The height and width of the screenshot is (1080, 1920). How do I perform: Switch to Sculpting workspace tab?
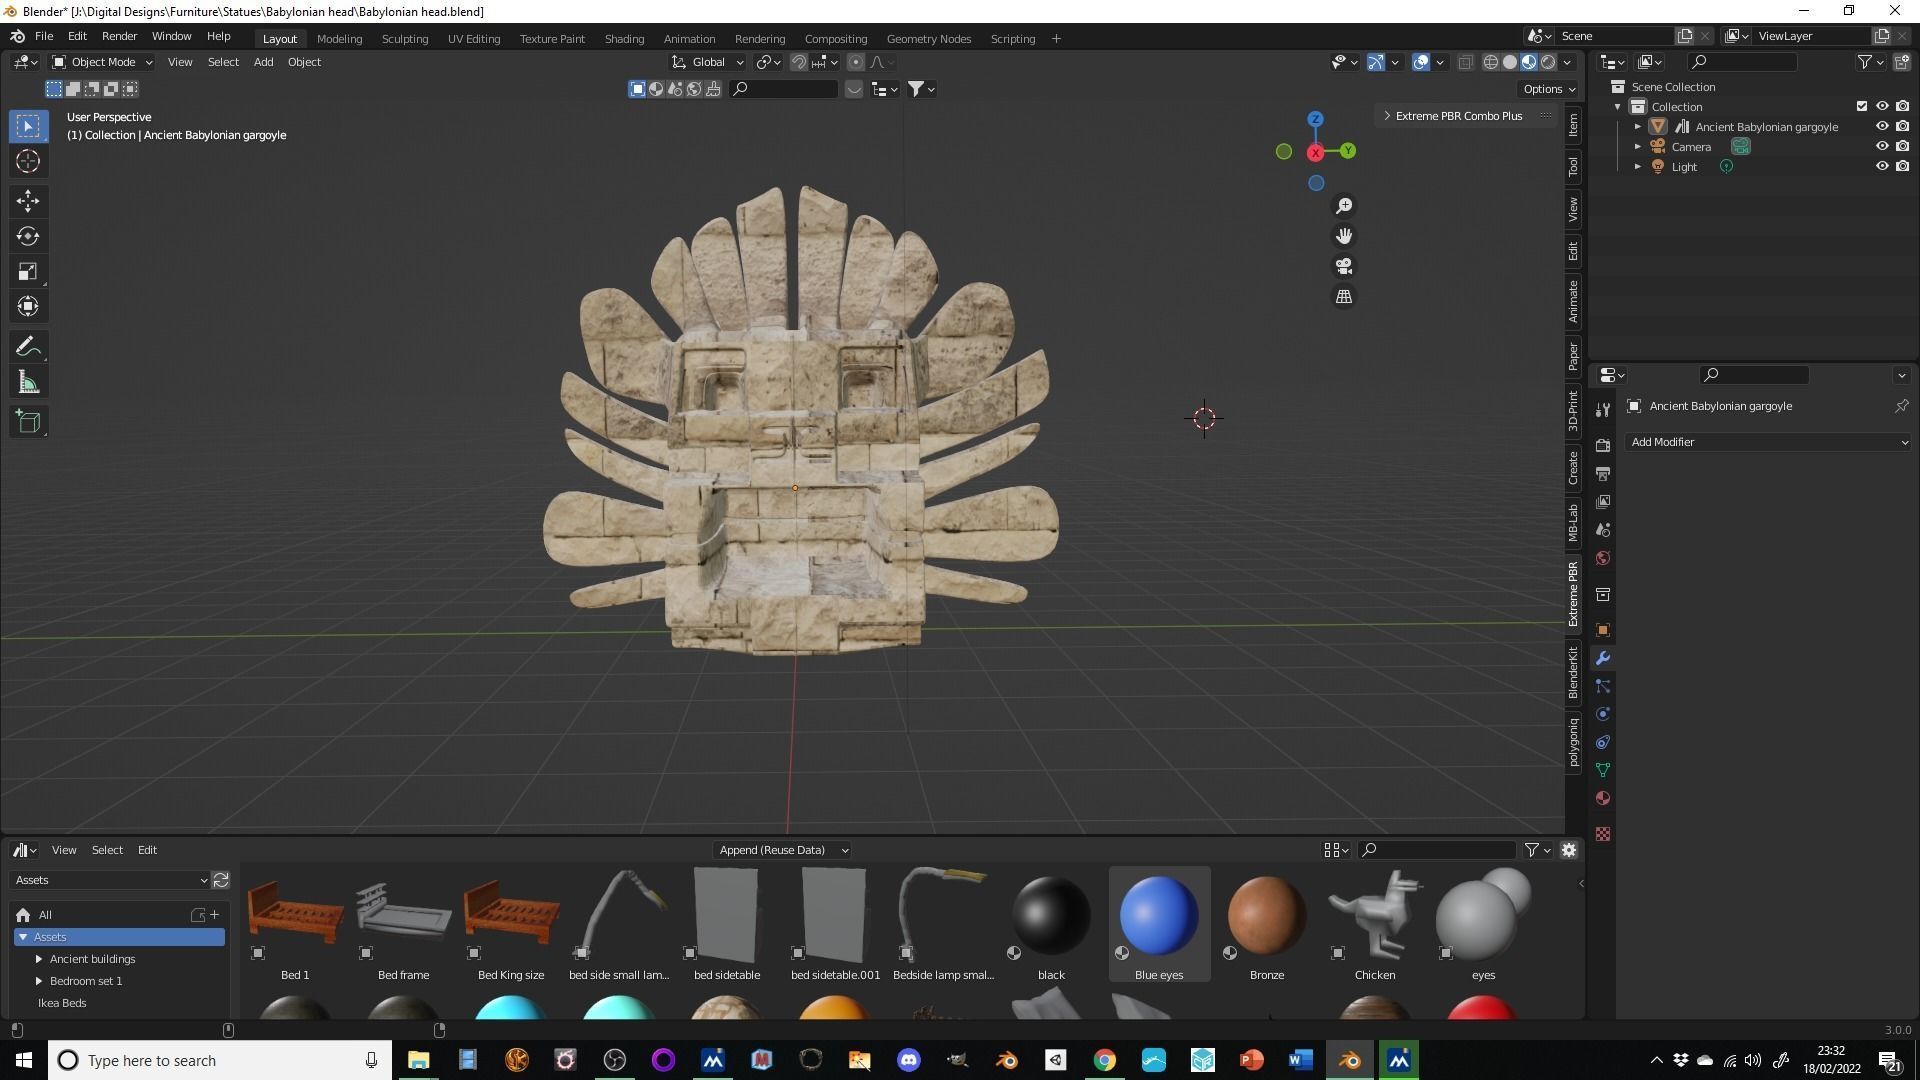pos(405,39)
